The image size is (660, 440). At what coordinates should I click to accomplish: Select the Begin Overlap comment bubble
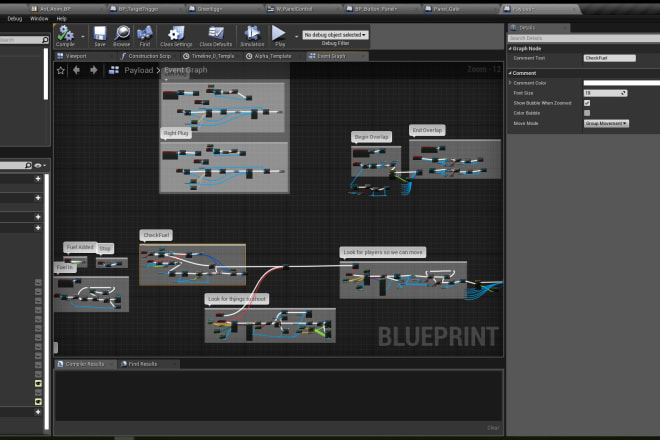372,137
